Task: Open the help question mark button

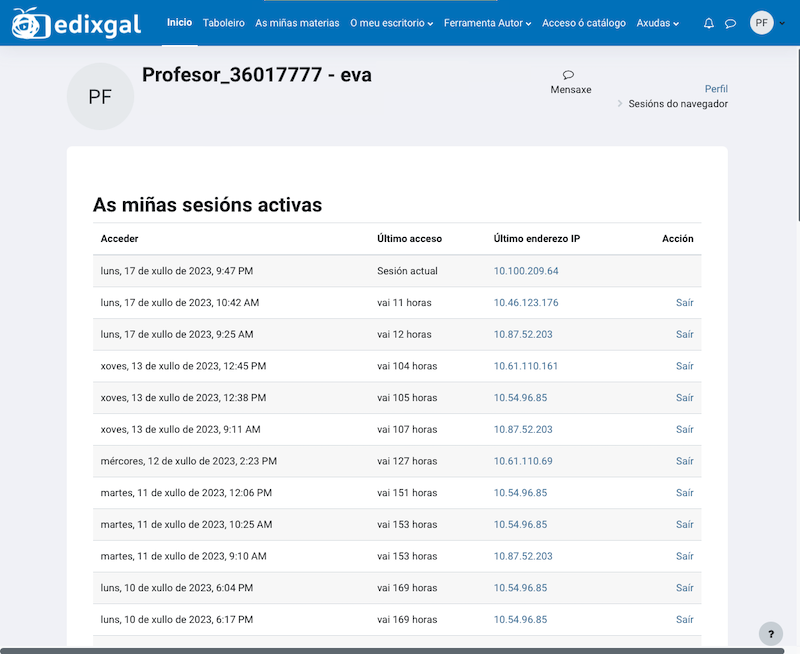Action: point(771,633)
